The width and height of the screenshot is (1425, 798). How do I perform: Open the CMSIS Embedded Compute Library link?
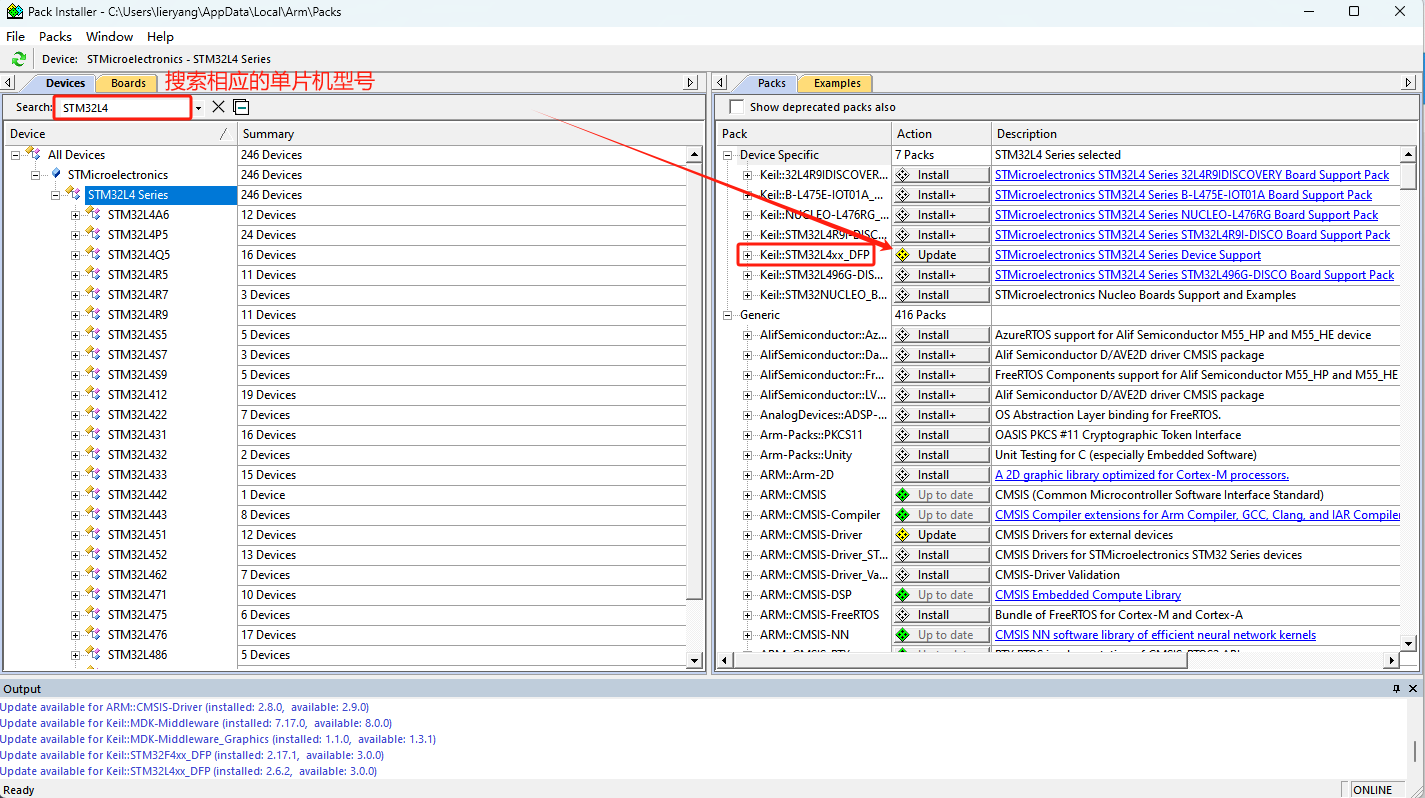[x=1088, y=595]
